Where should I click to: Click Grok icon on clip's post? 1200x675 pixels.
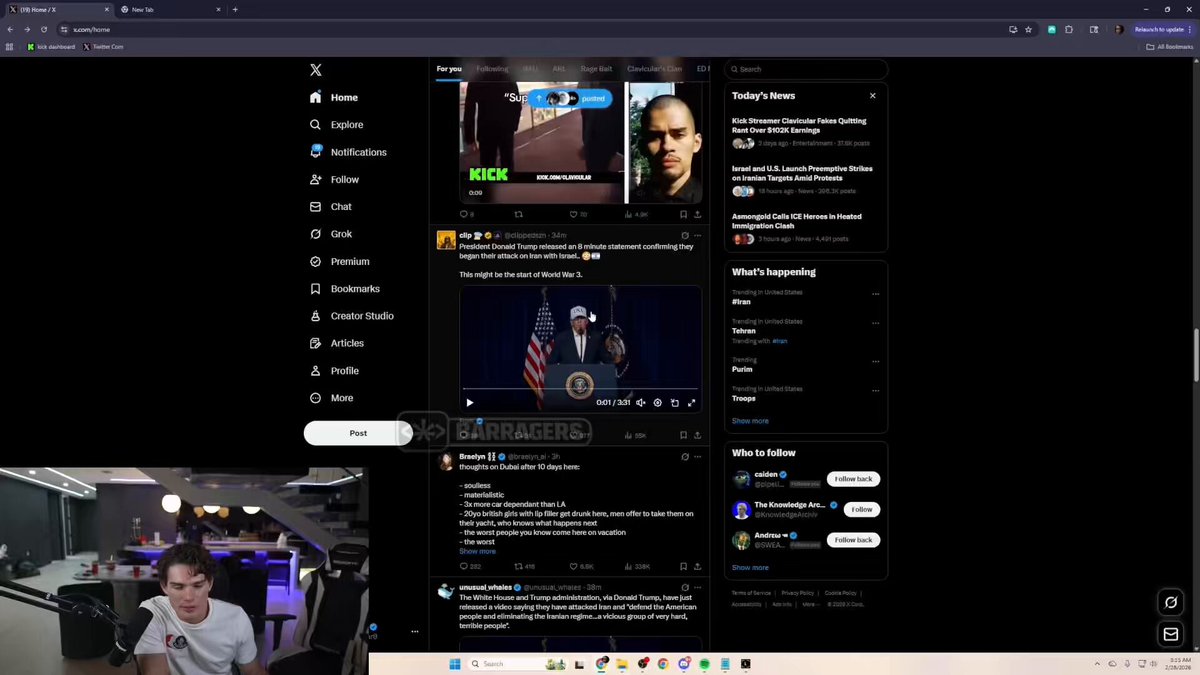tap(685, 236)
